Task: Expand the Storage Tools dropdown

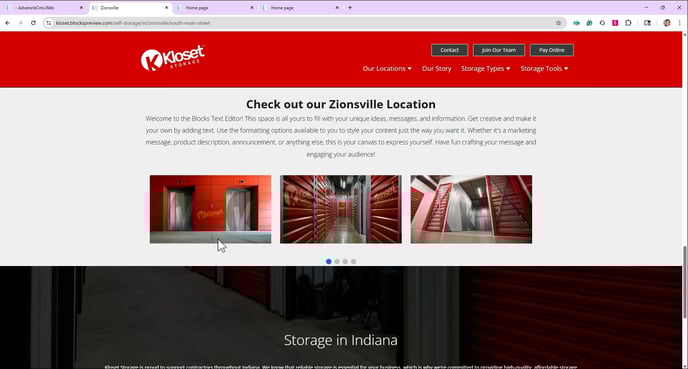Action: tap(544, 68)
